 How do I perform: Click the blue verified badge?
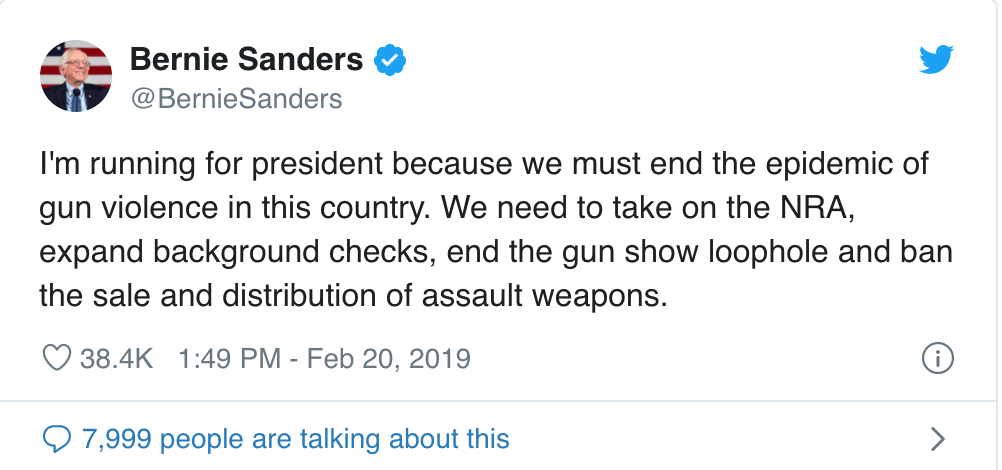click(389, 61)
